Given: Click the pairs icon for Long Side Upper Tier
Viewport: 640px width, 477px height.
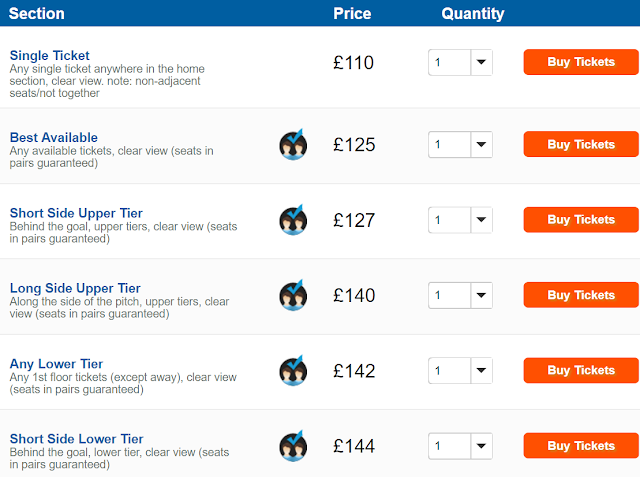Looking at the screenshot, I should pos(293,295).
